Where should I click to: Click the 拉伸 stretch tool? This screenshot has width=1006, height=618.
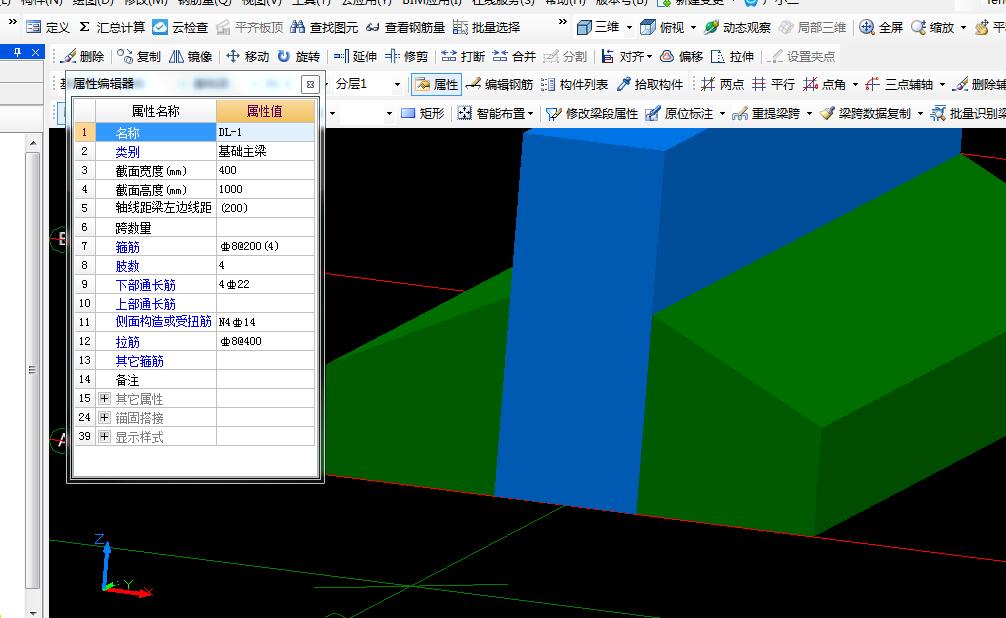point(732,56)
